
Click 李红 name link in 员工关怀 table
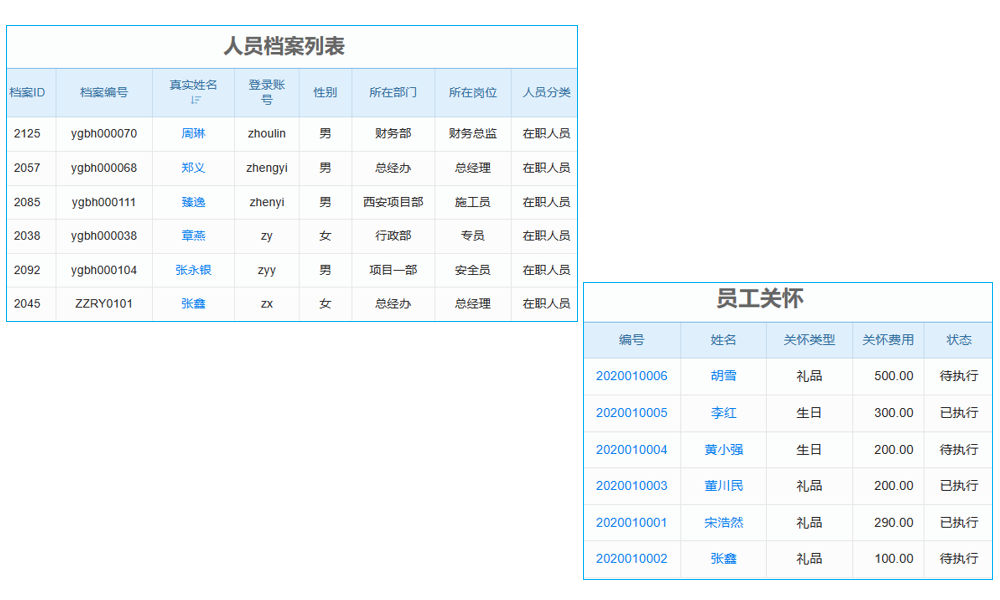coord(722,413)
